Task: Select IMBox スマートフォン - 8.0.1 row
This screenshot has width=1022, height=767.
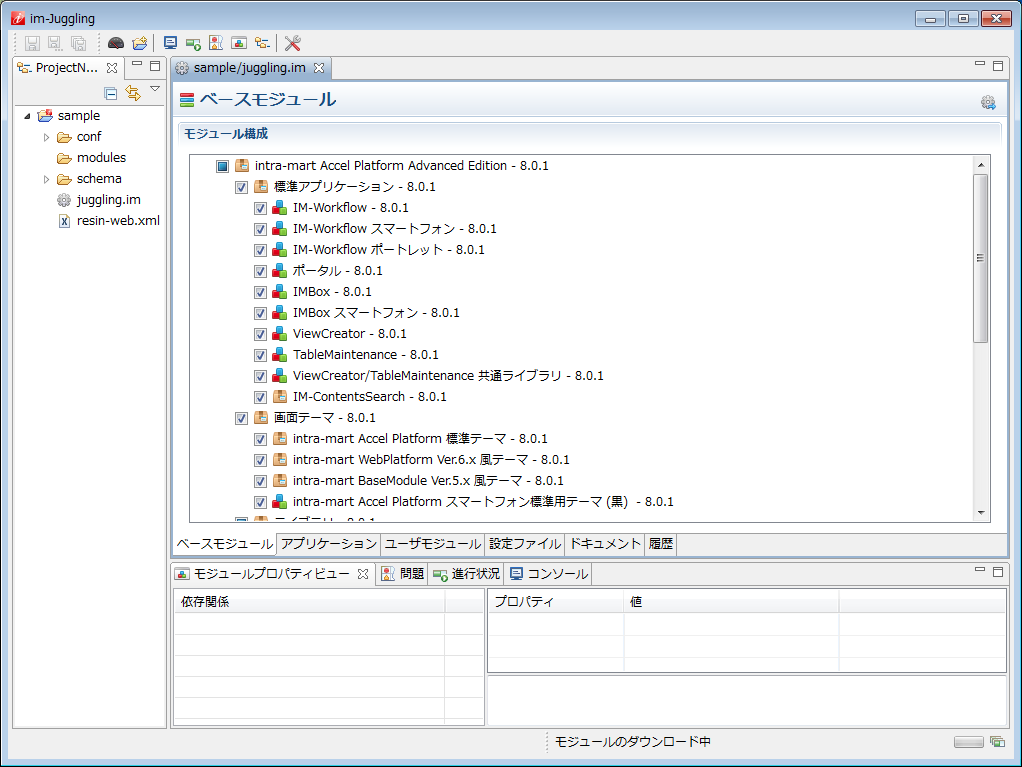Action: point(376,313)
